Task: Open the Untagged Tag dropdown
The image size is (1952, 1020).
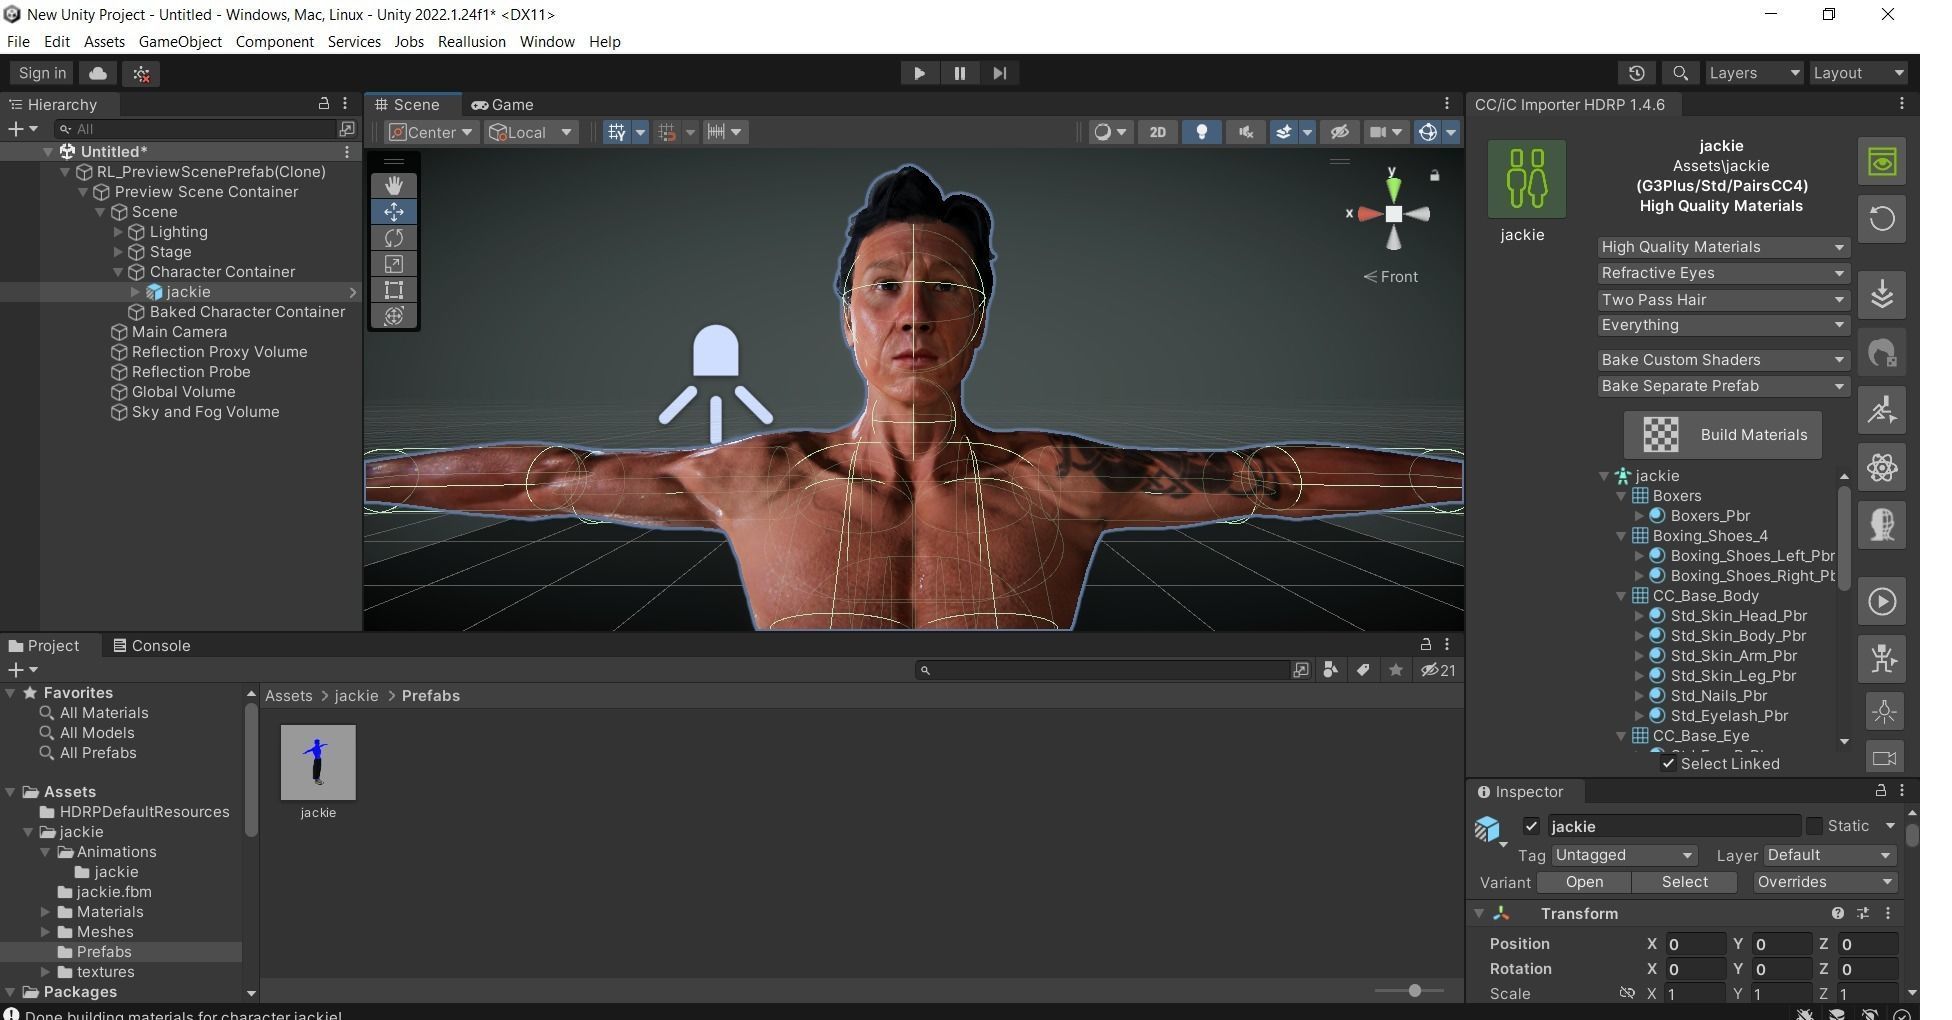Action: click(1623, 855)
